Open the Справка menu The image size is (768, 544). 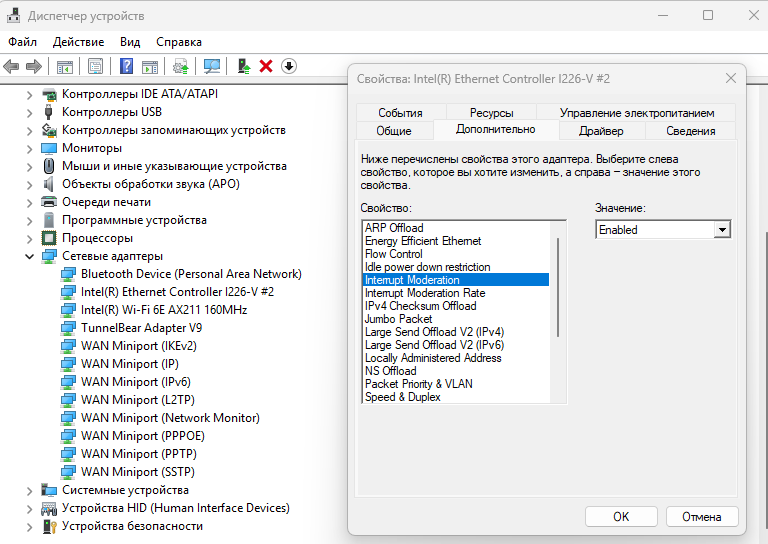pos(179,42)
